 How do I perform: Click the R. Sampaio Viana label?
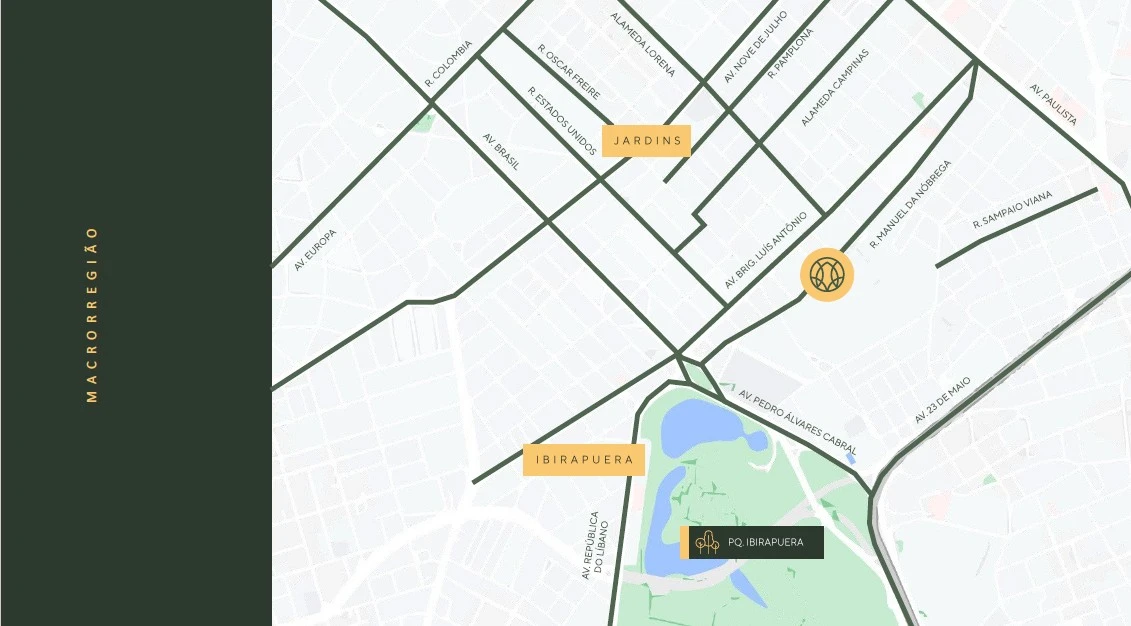1013,211
